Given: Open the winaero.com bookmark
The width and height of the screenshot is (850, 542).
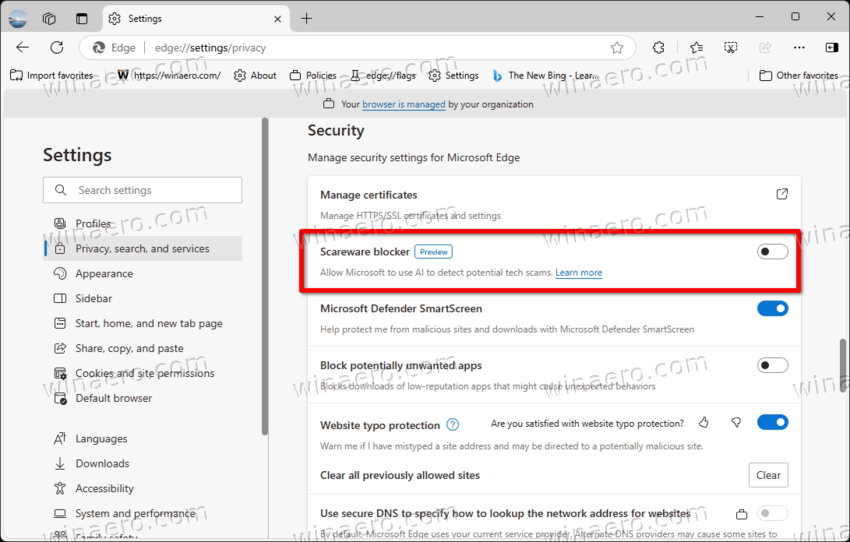Looking at the screenshot, I should pos(169,75).
